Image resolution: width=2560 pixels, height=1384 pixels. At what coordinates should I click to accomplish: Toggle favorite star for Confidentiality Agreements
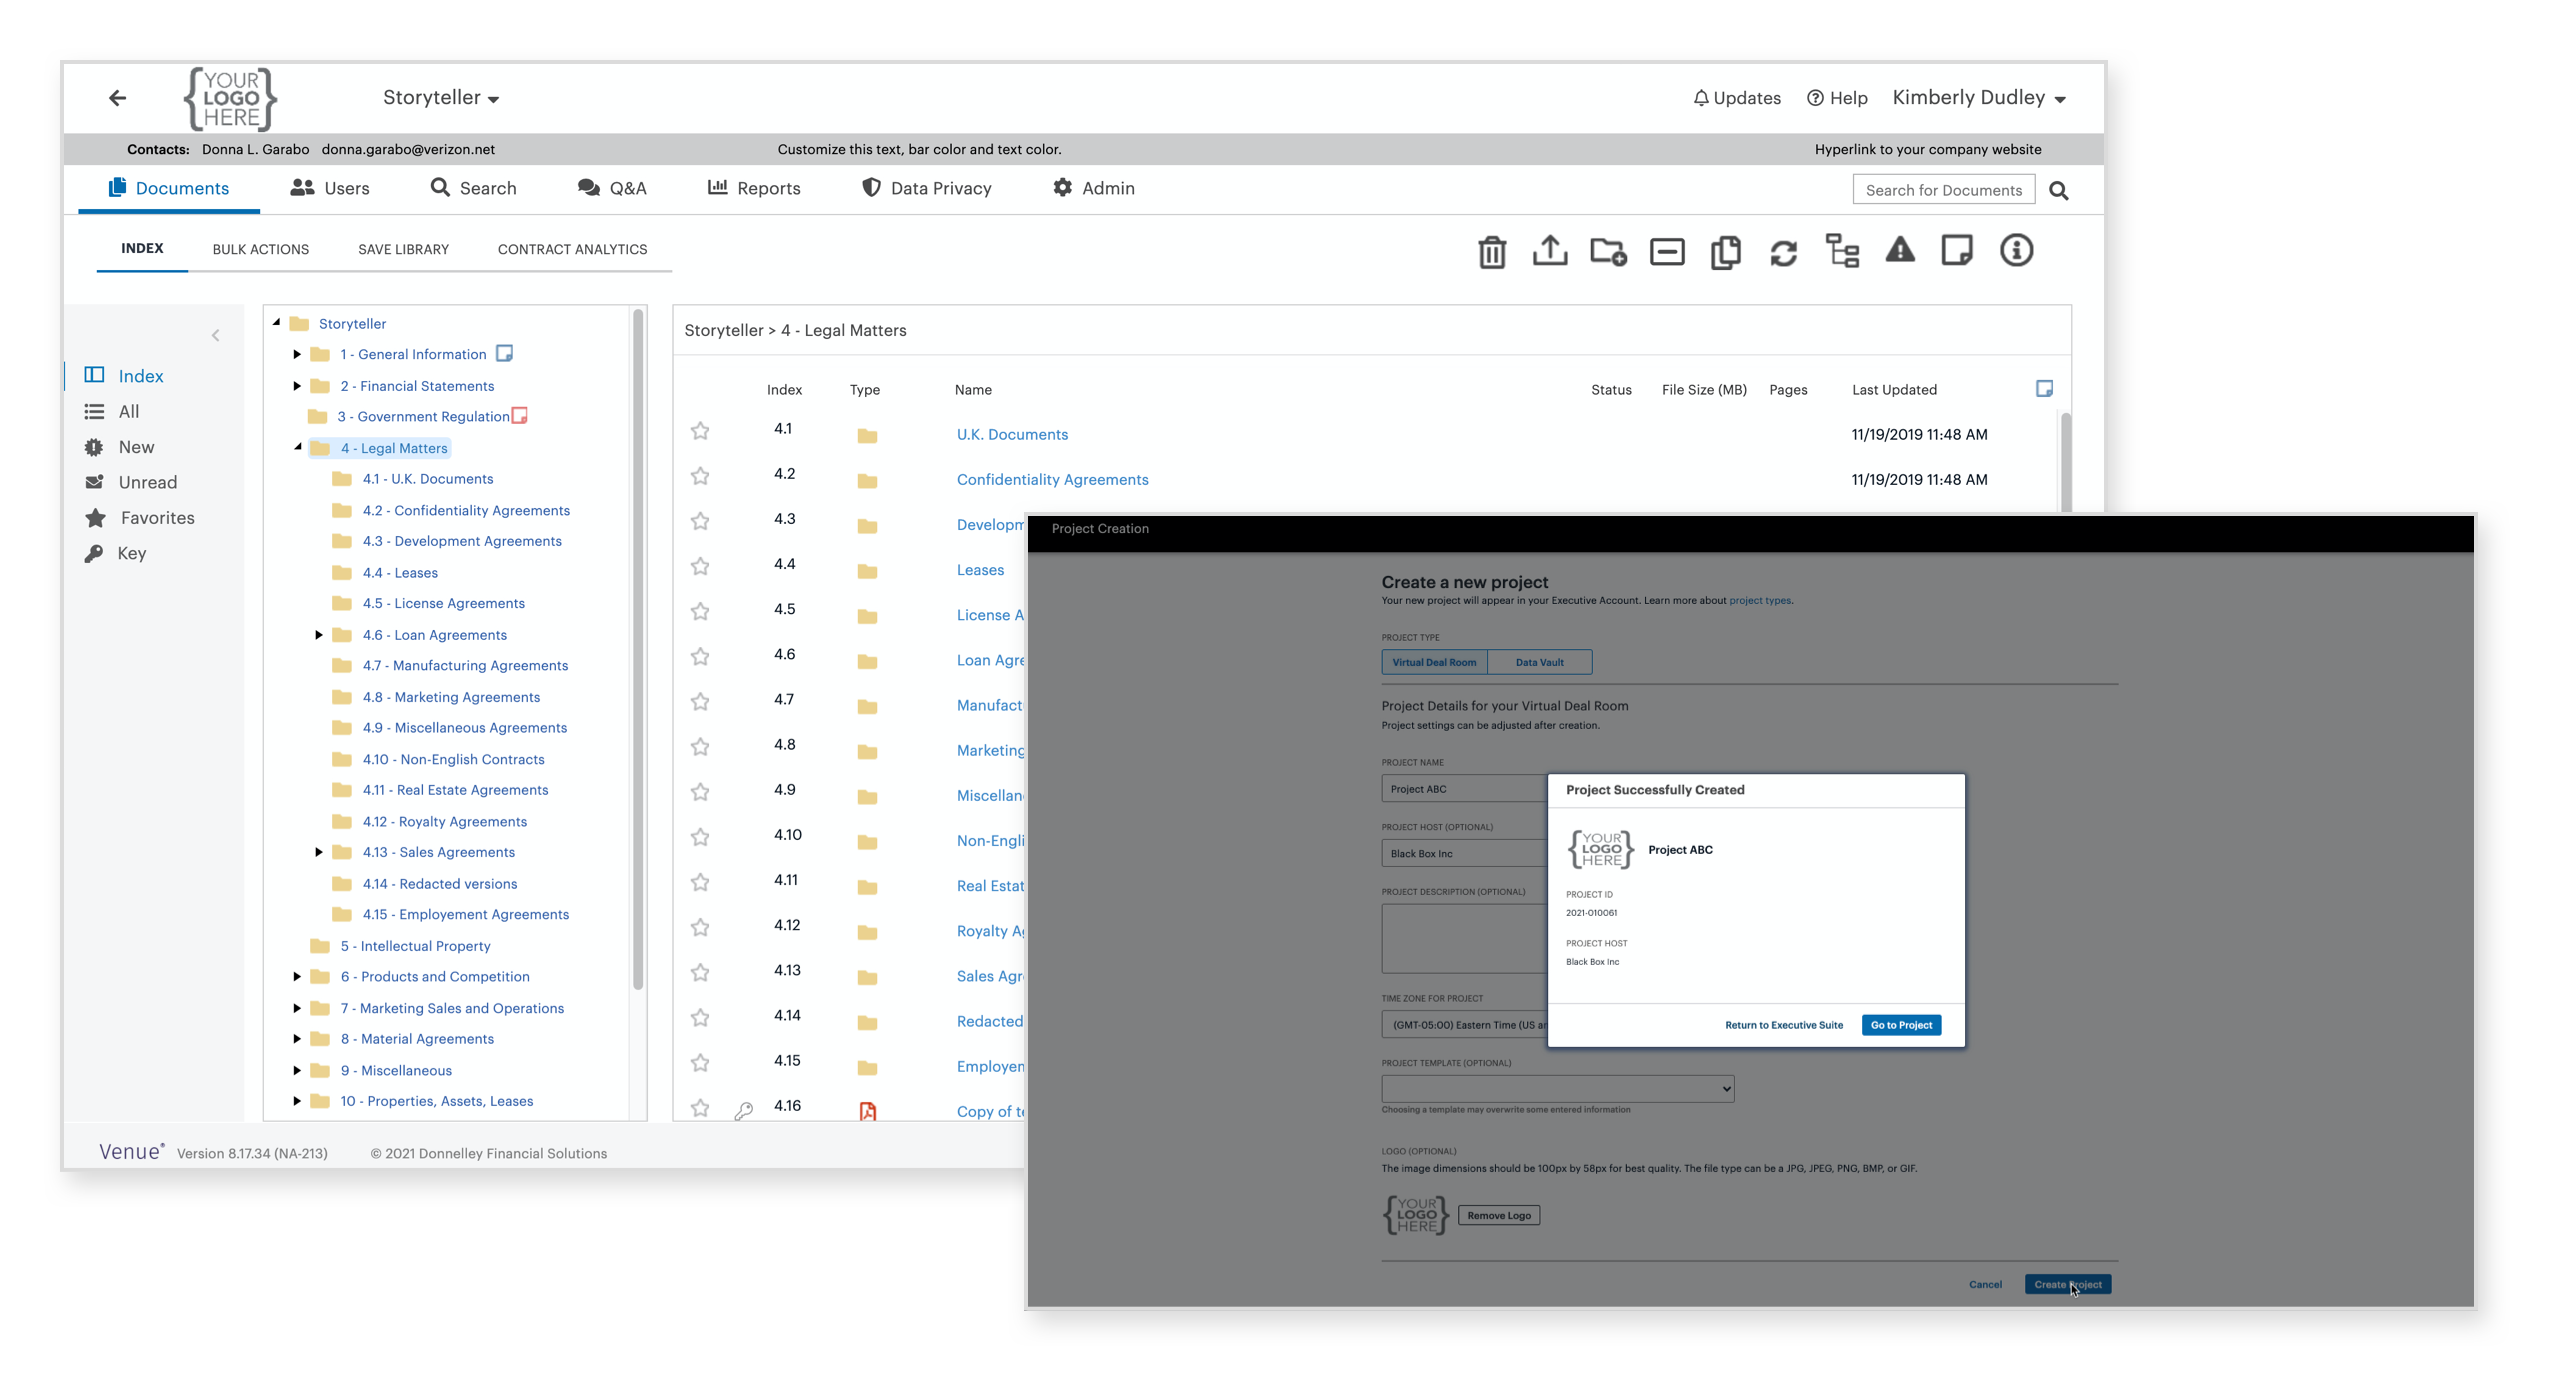click(x=700, y=476)
